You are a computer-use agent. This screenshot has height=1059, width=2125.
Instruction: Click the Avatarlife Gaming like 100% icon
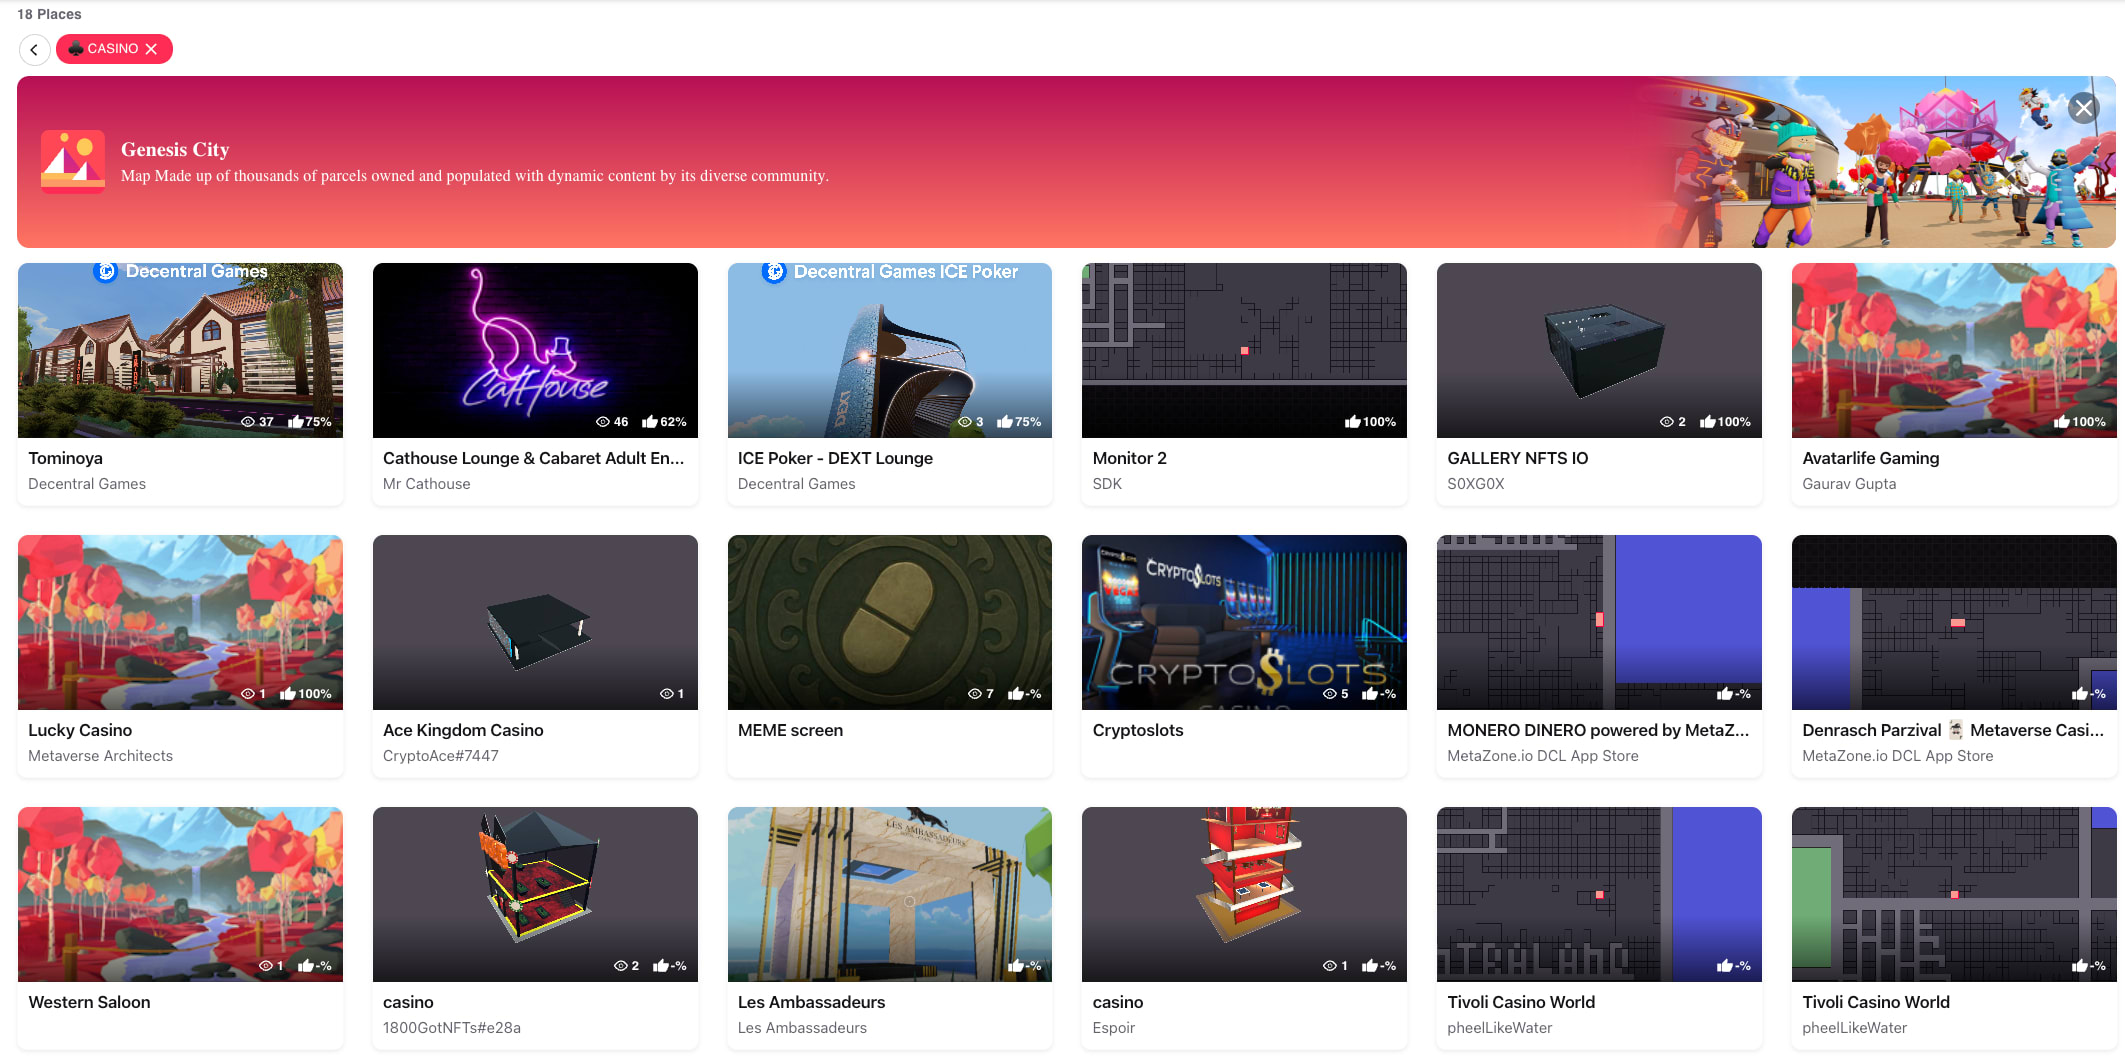2062,422
